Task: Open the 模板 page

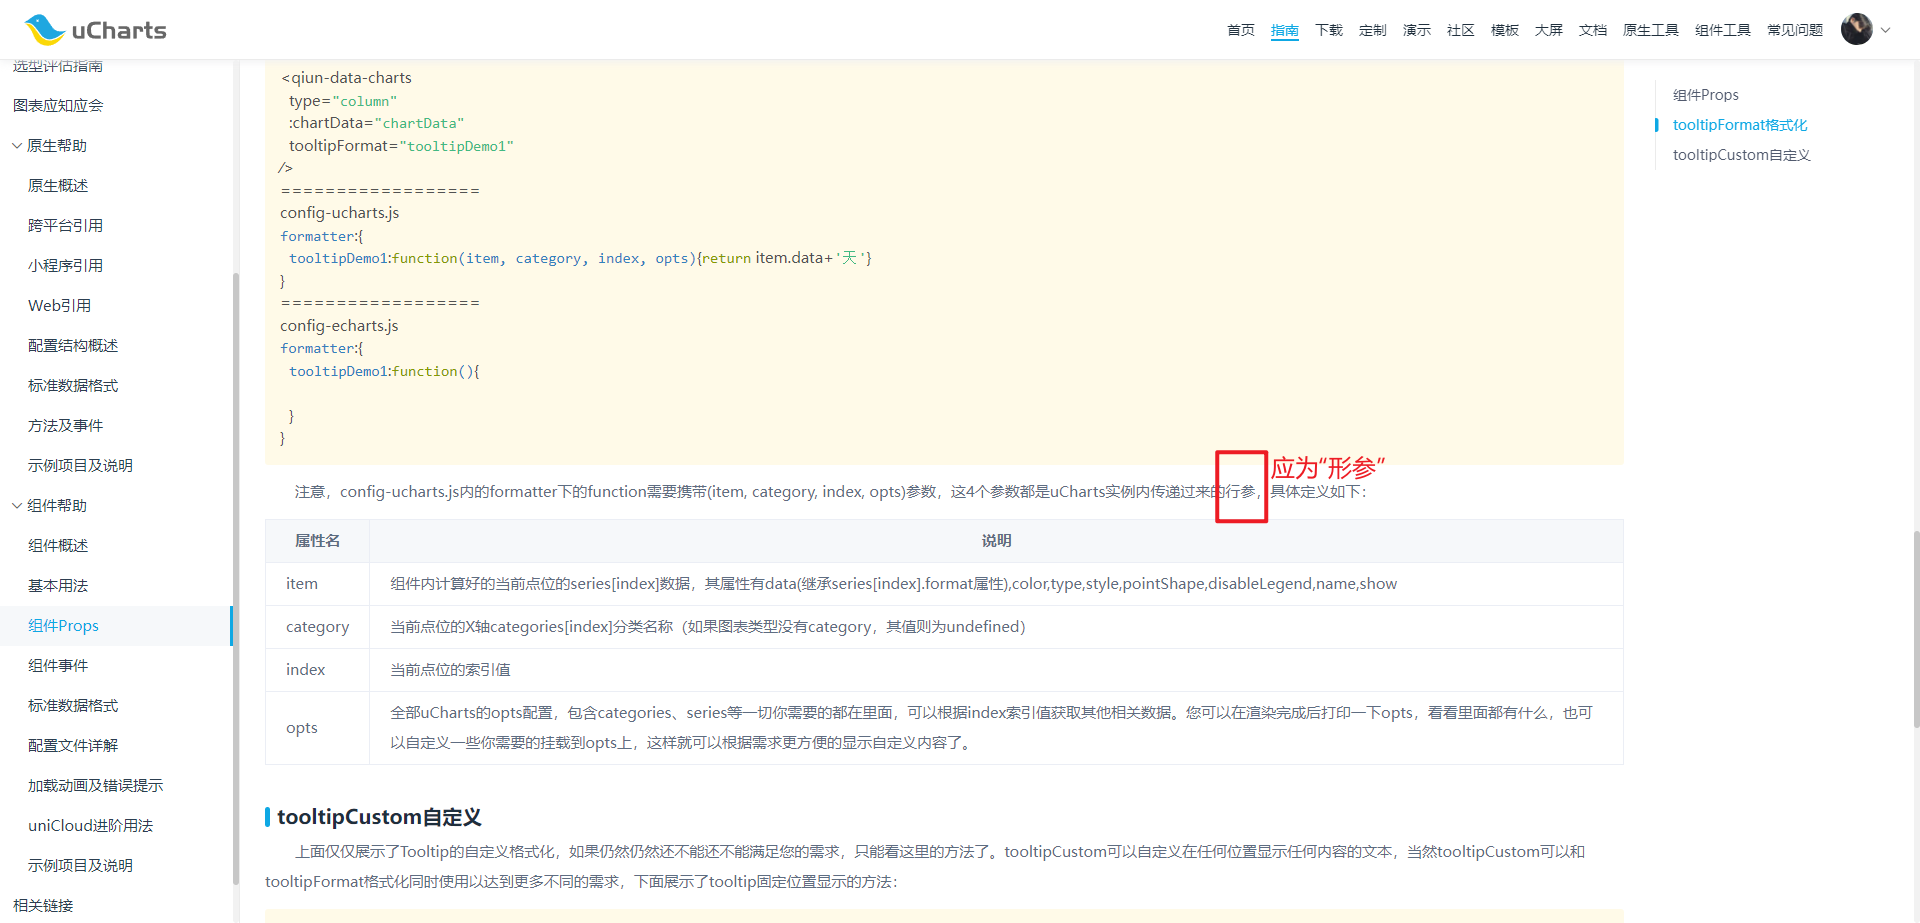Action: click(x=1504, y=30)
